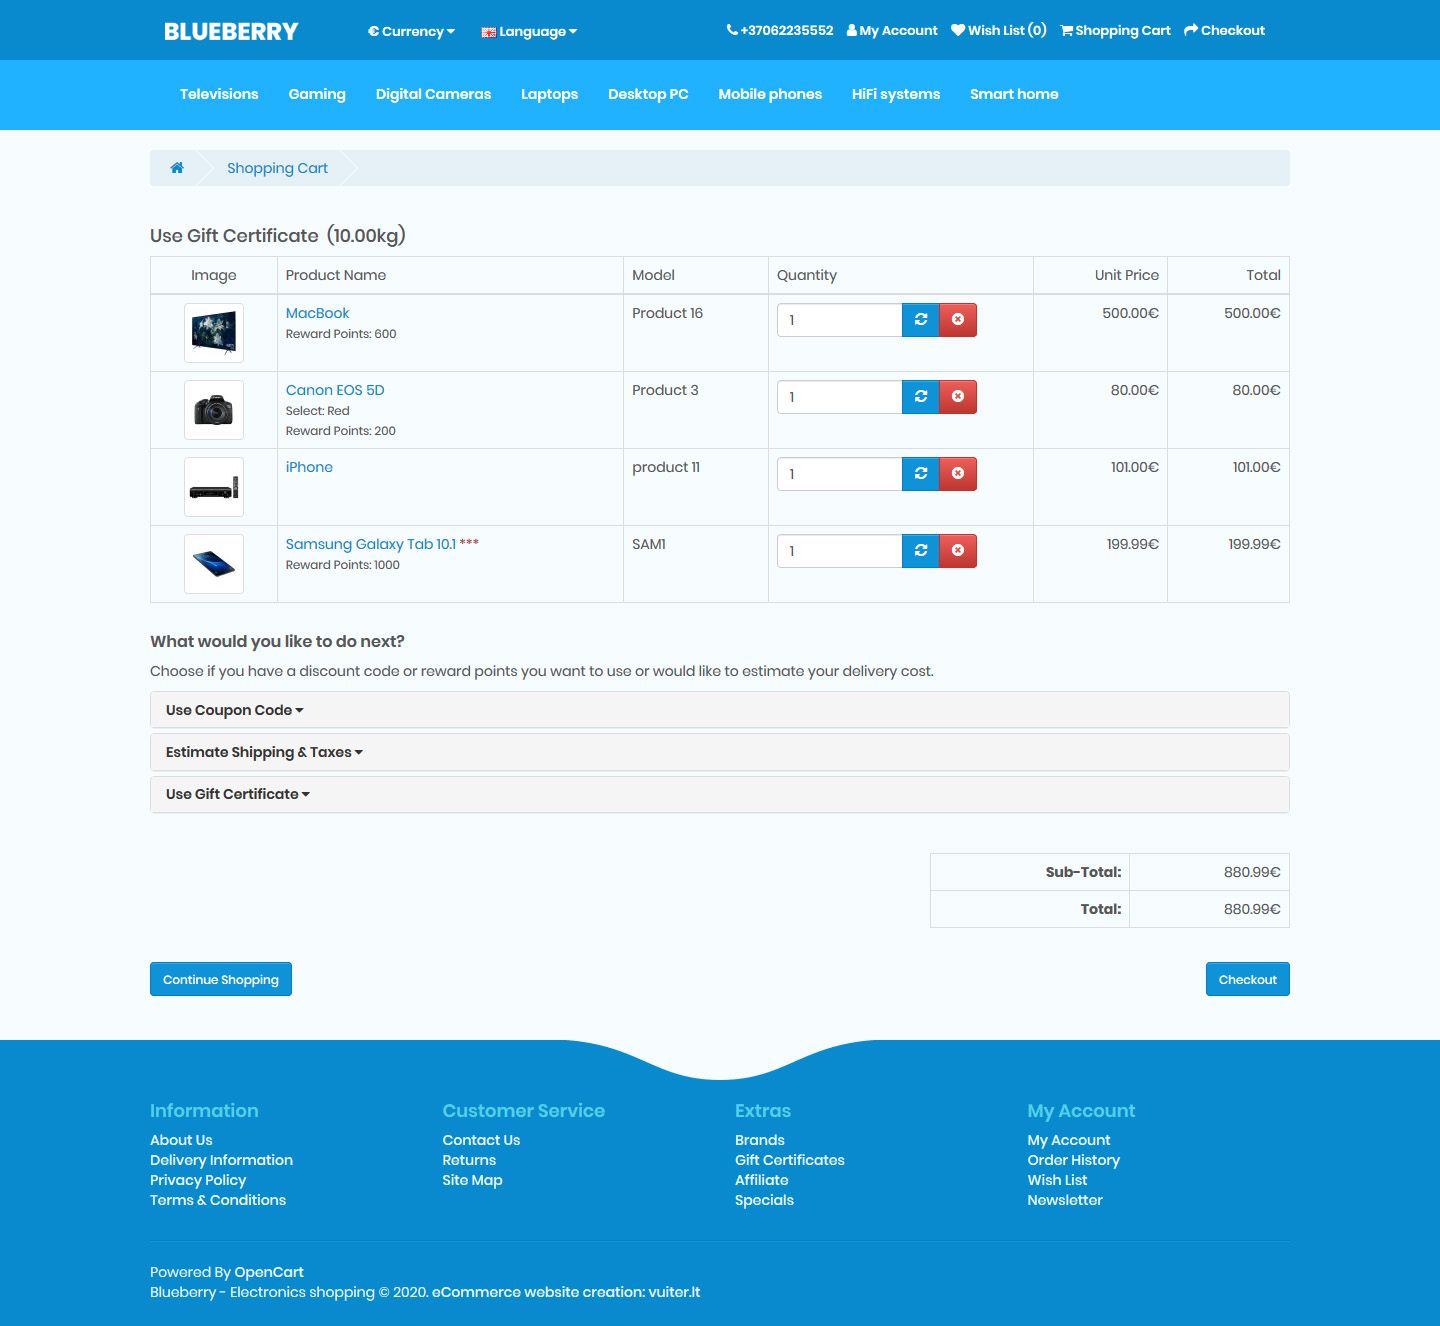
Task: Open Wish List link in footer
Action: pos(1057,1180)
